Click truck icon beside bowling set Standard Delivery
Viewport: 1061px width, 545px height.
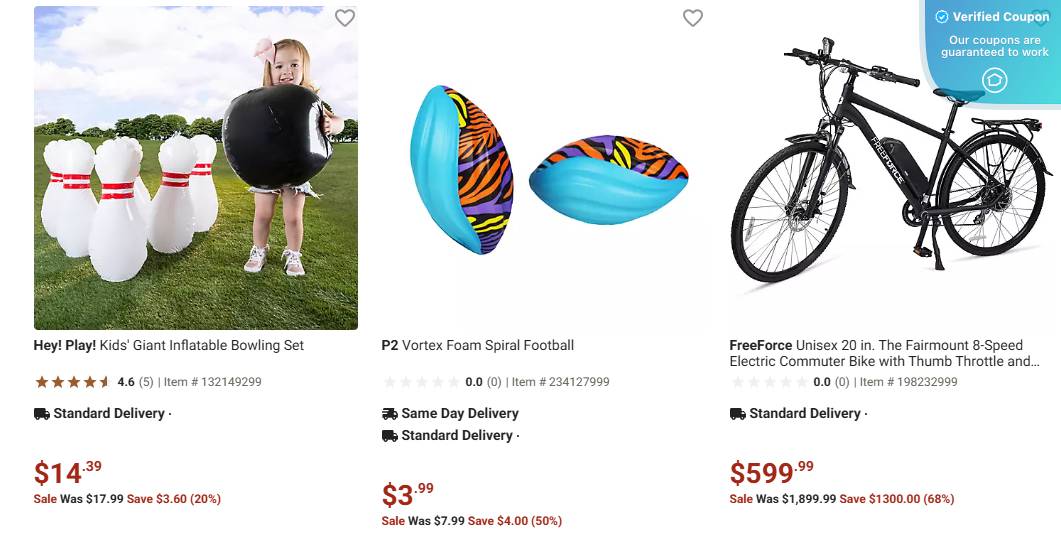[x=42, y=414]
